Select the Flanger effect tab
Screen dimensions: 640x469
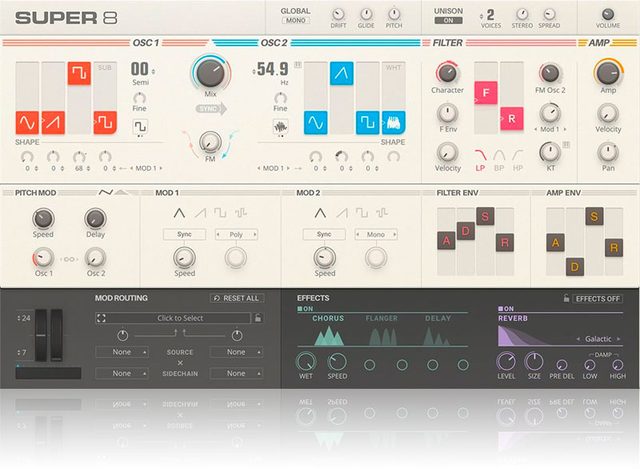tap(381, 318)
